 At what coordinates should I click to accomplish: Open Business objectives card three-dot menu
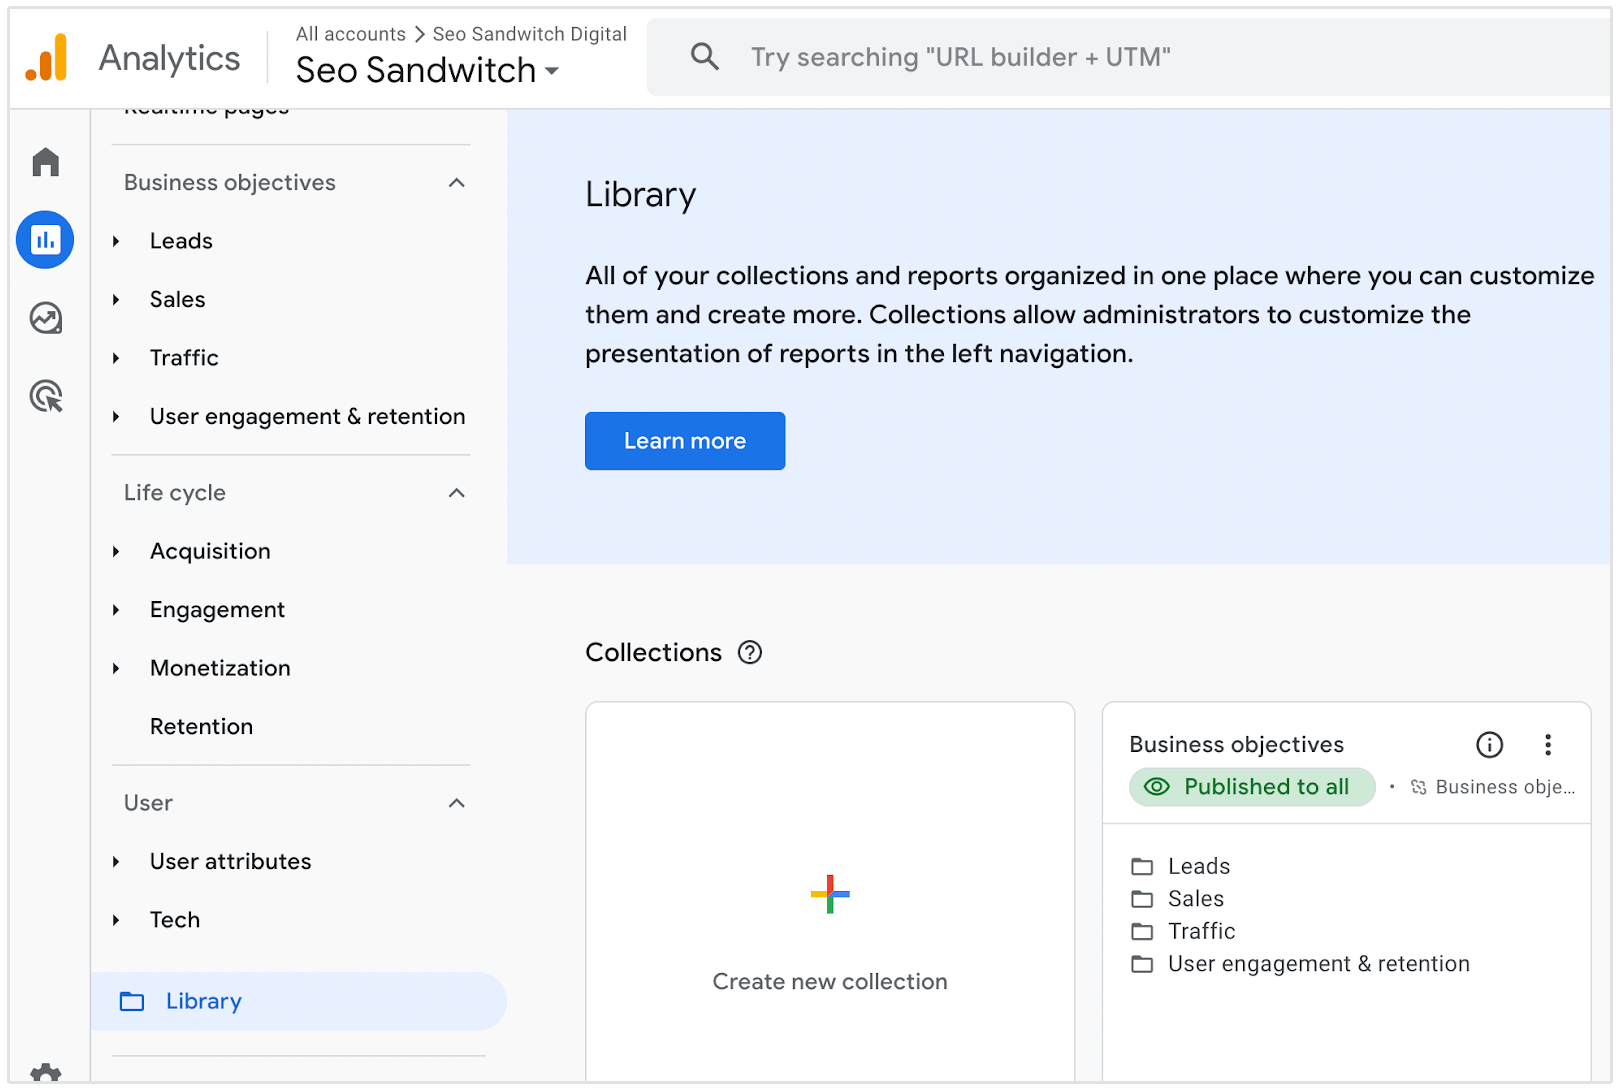pyautogui.click(x=1547, y=745)
